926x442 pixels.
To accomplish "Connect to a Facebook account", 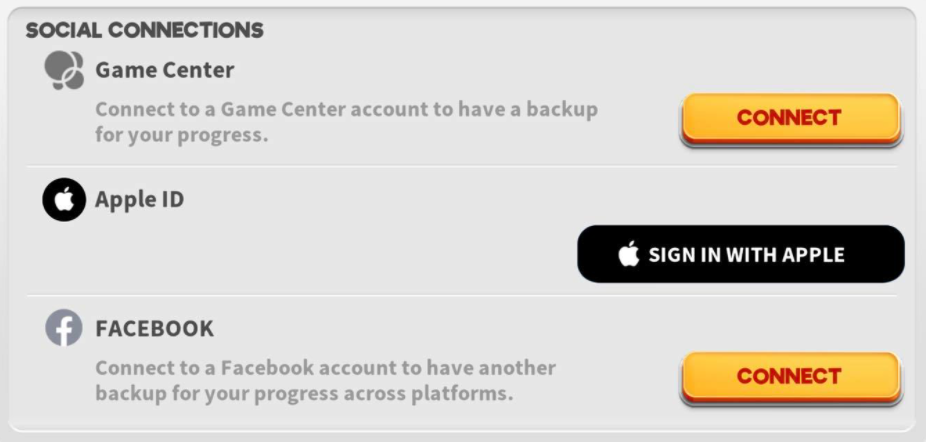I will tap(791, 378).
